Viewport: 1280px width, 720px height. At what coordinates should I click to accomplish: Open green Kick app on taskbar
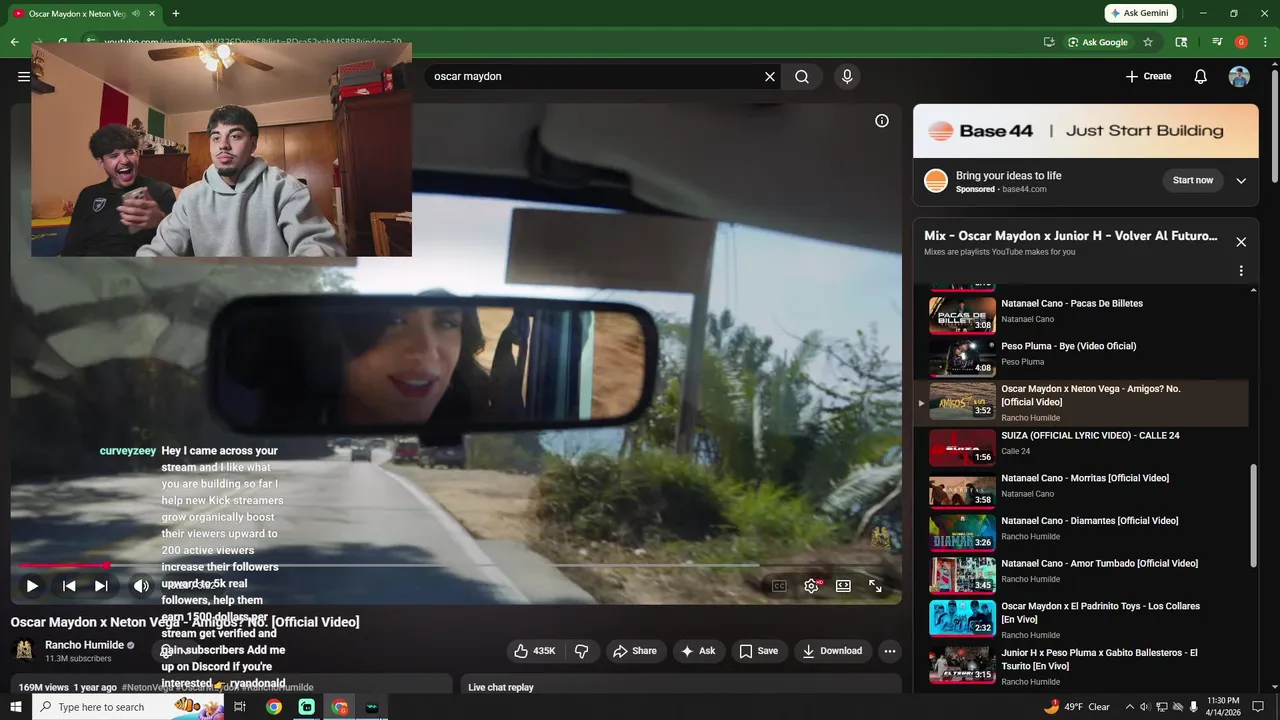[x=307, y=707]
